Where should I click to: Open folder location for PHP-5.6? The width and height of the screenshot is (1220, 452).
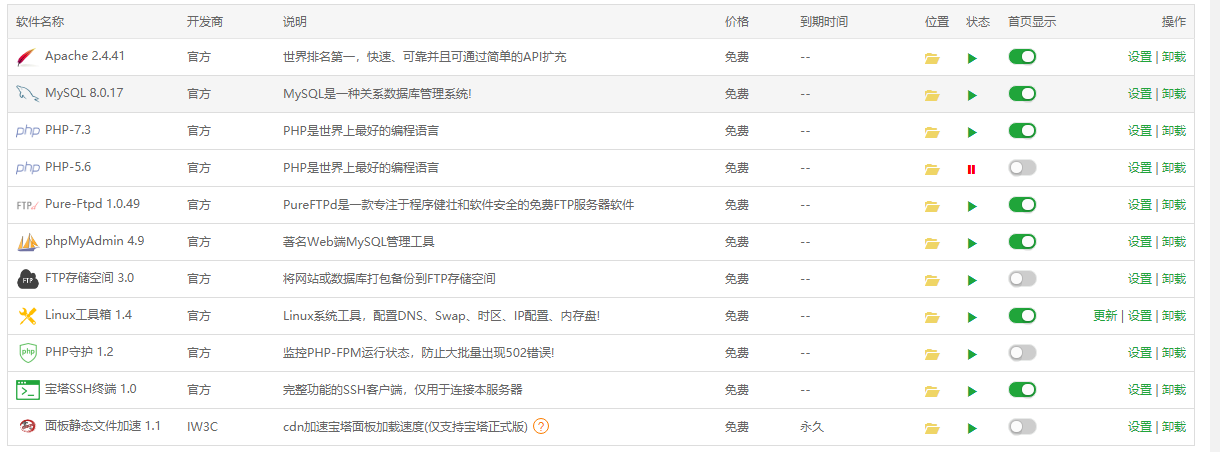coord(932,170)
